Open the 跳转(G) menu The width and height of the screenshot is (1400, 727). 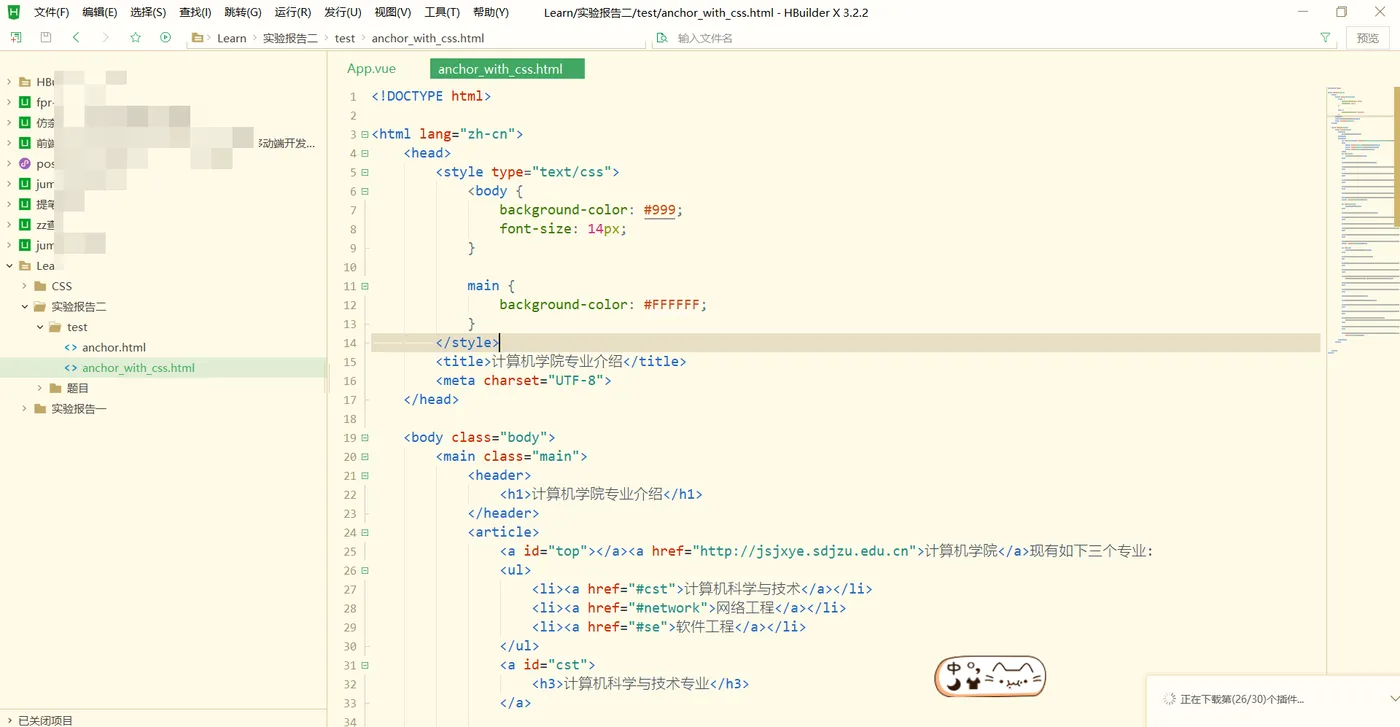[x=243, y=12]
